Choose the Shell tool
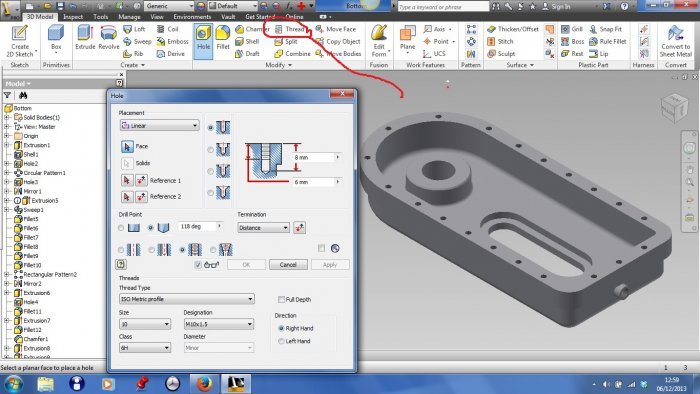The width and height of the screenshot is (700, 394). pos(247,41)
